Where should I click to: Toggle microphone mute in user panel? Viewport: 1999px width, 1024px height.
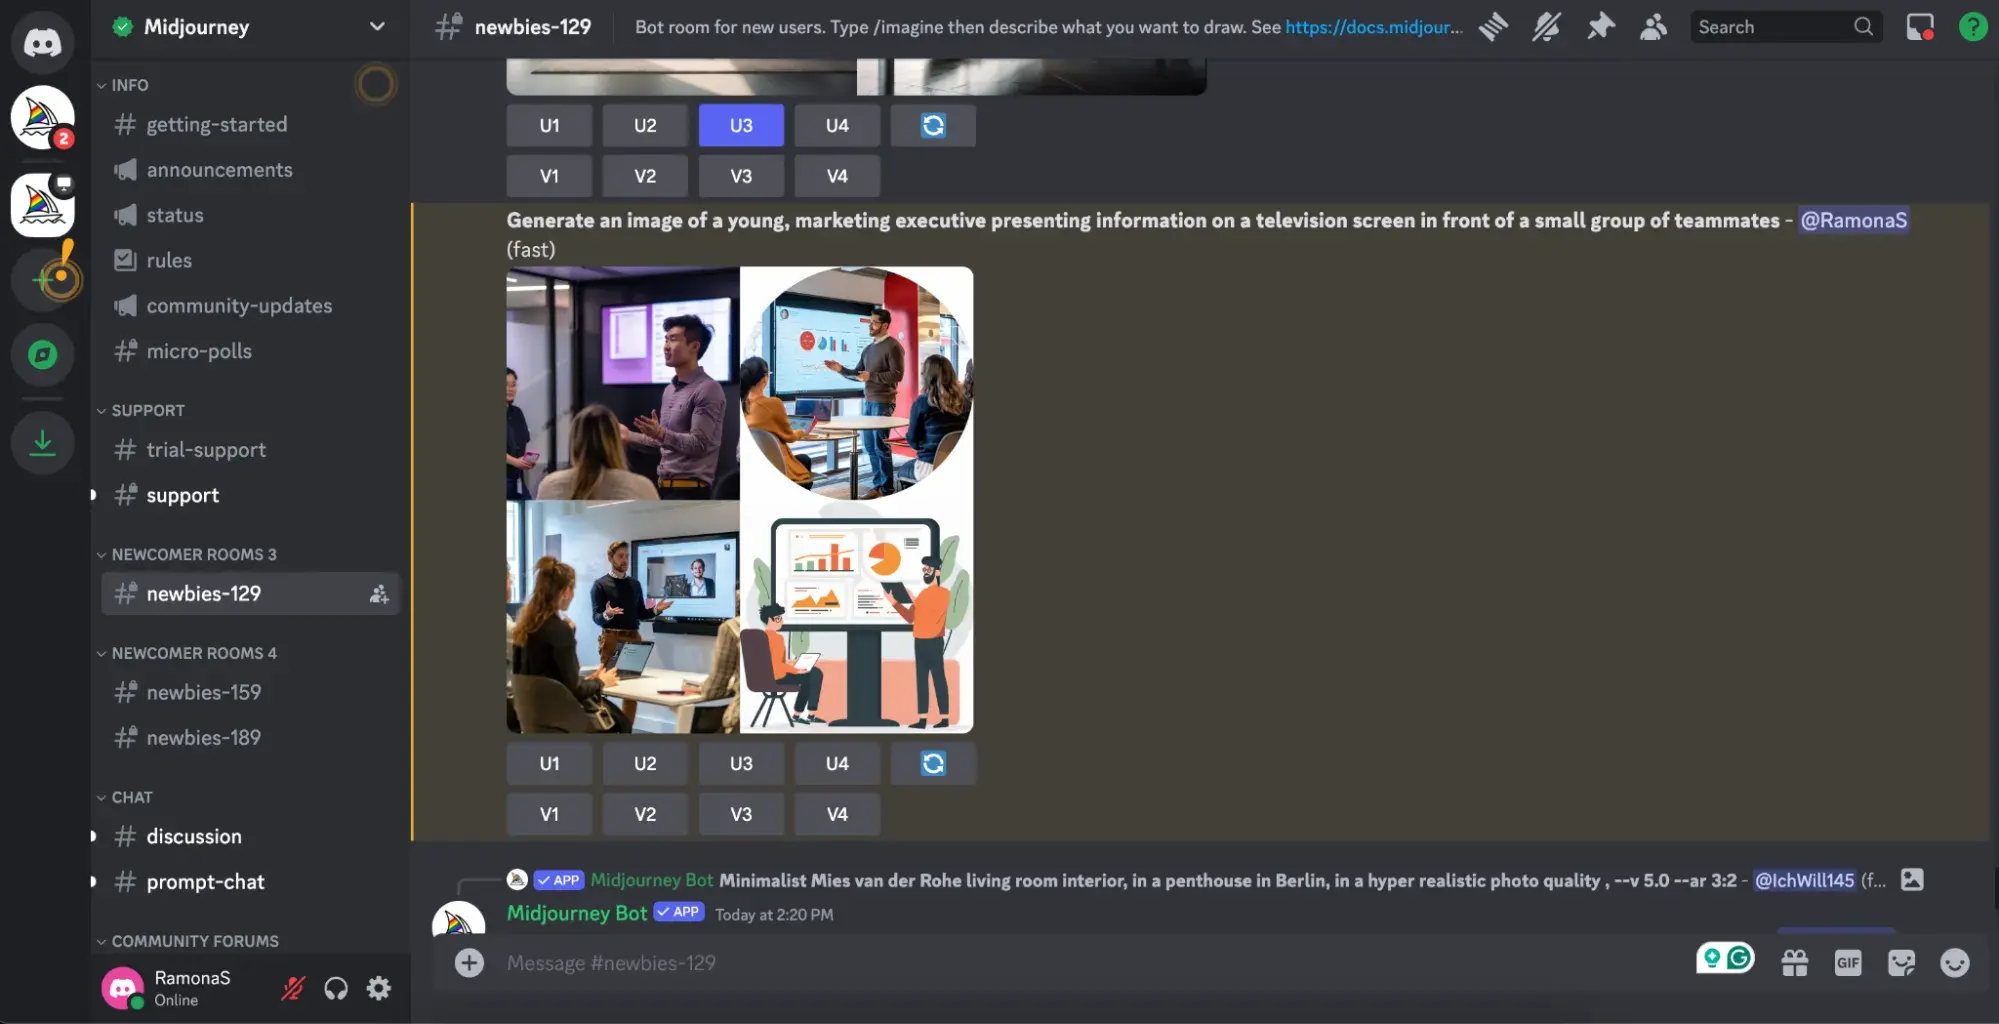[x=292, y=988]
